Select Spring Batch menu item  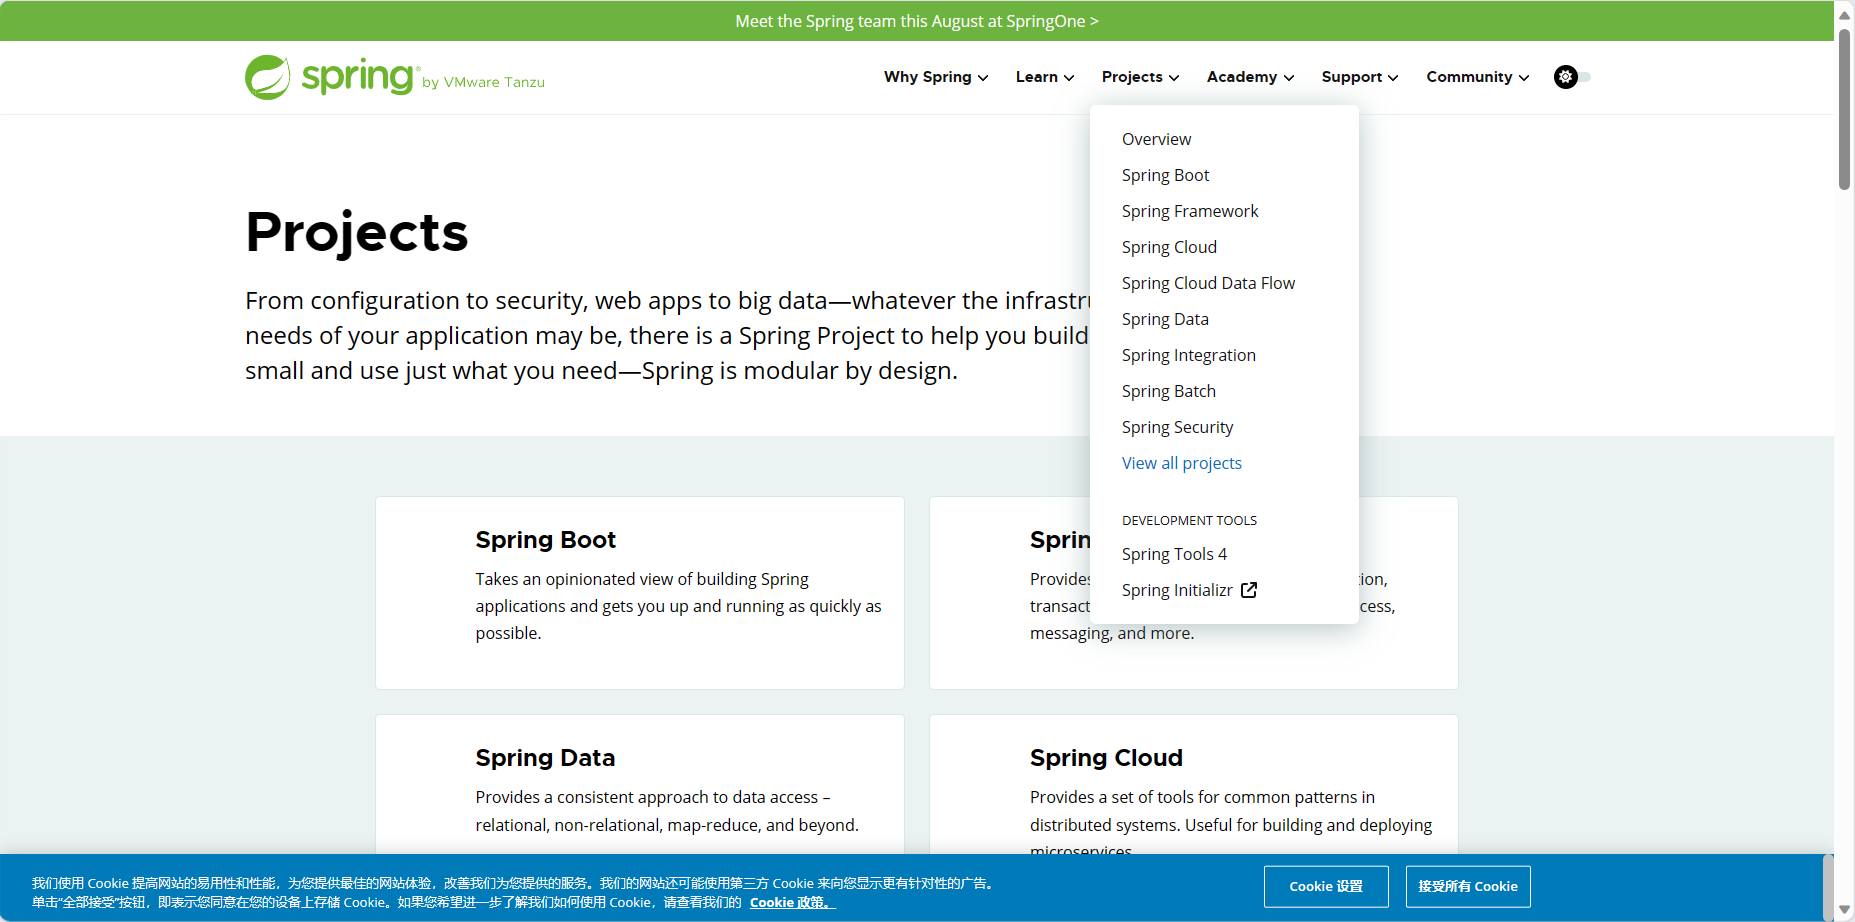(1169, 391)
